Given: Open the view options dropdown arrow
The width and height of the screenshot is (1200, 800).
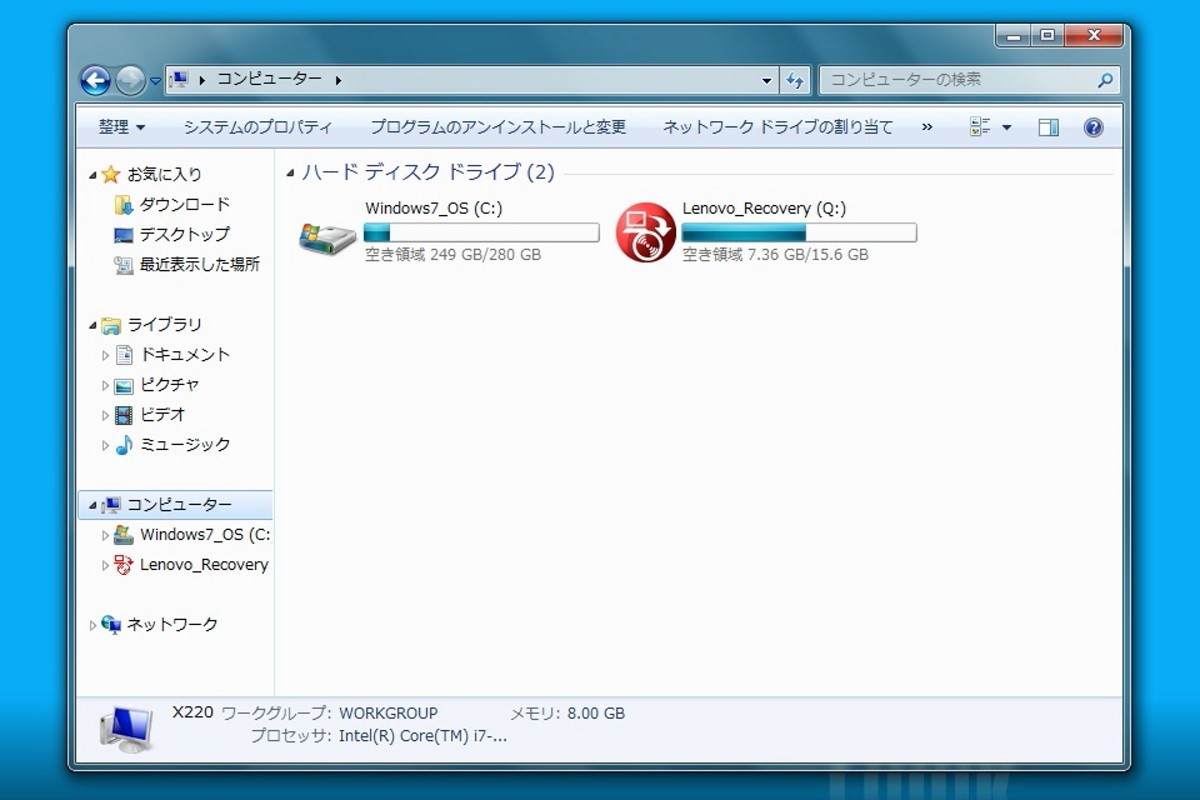Looking at the screenshot, I should coord(1006,128).
